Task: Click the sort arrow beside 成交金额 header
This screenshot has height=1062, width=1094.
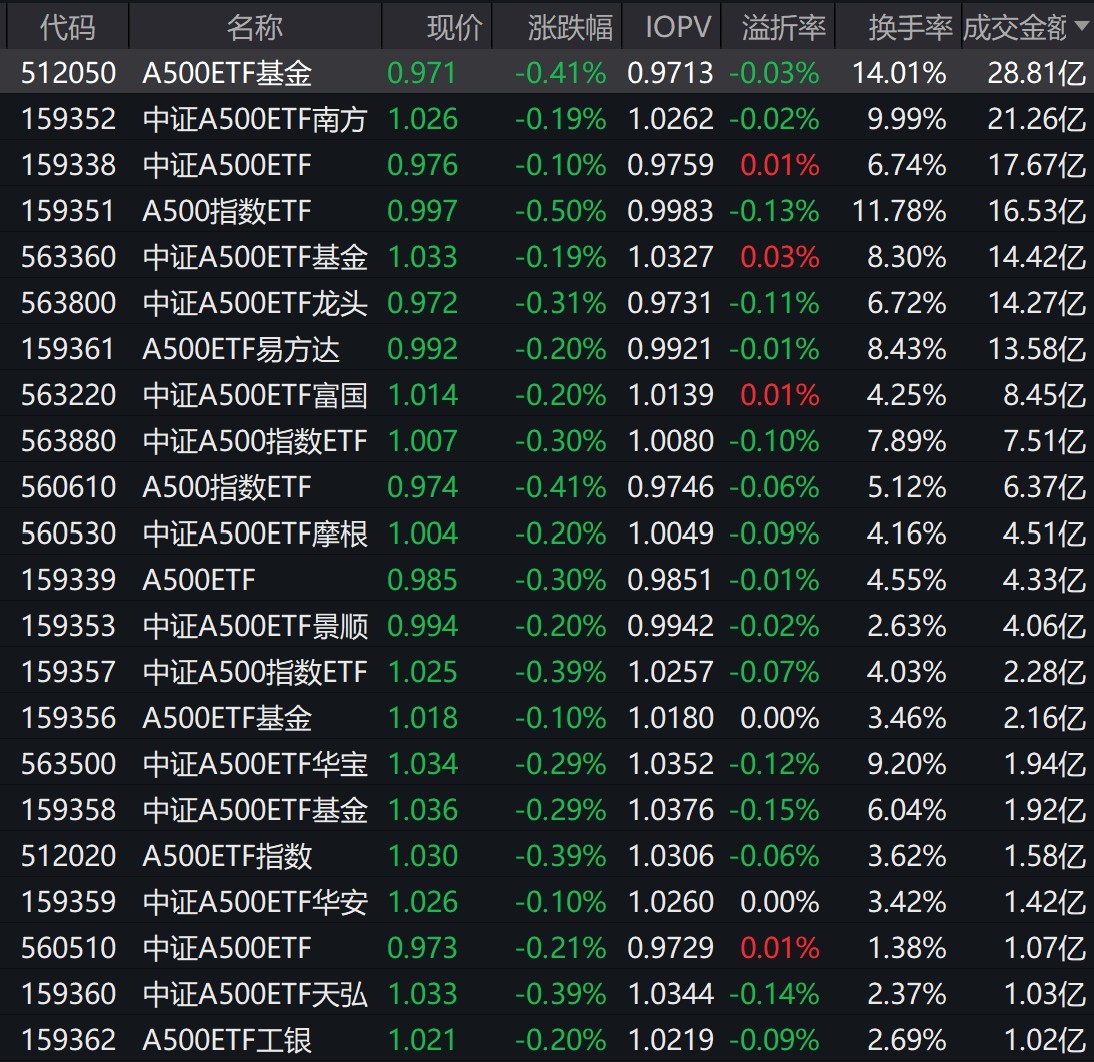Action: pos(1081,28)
